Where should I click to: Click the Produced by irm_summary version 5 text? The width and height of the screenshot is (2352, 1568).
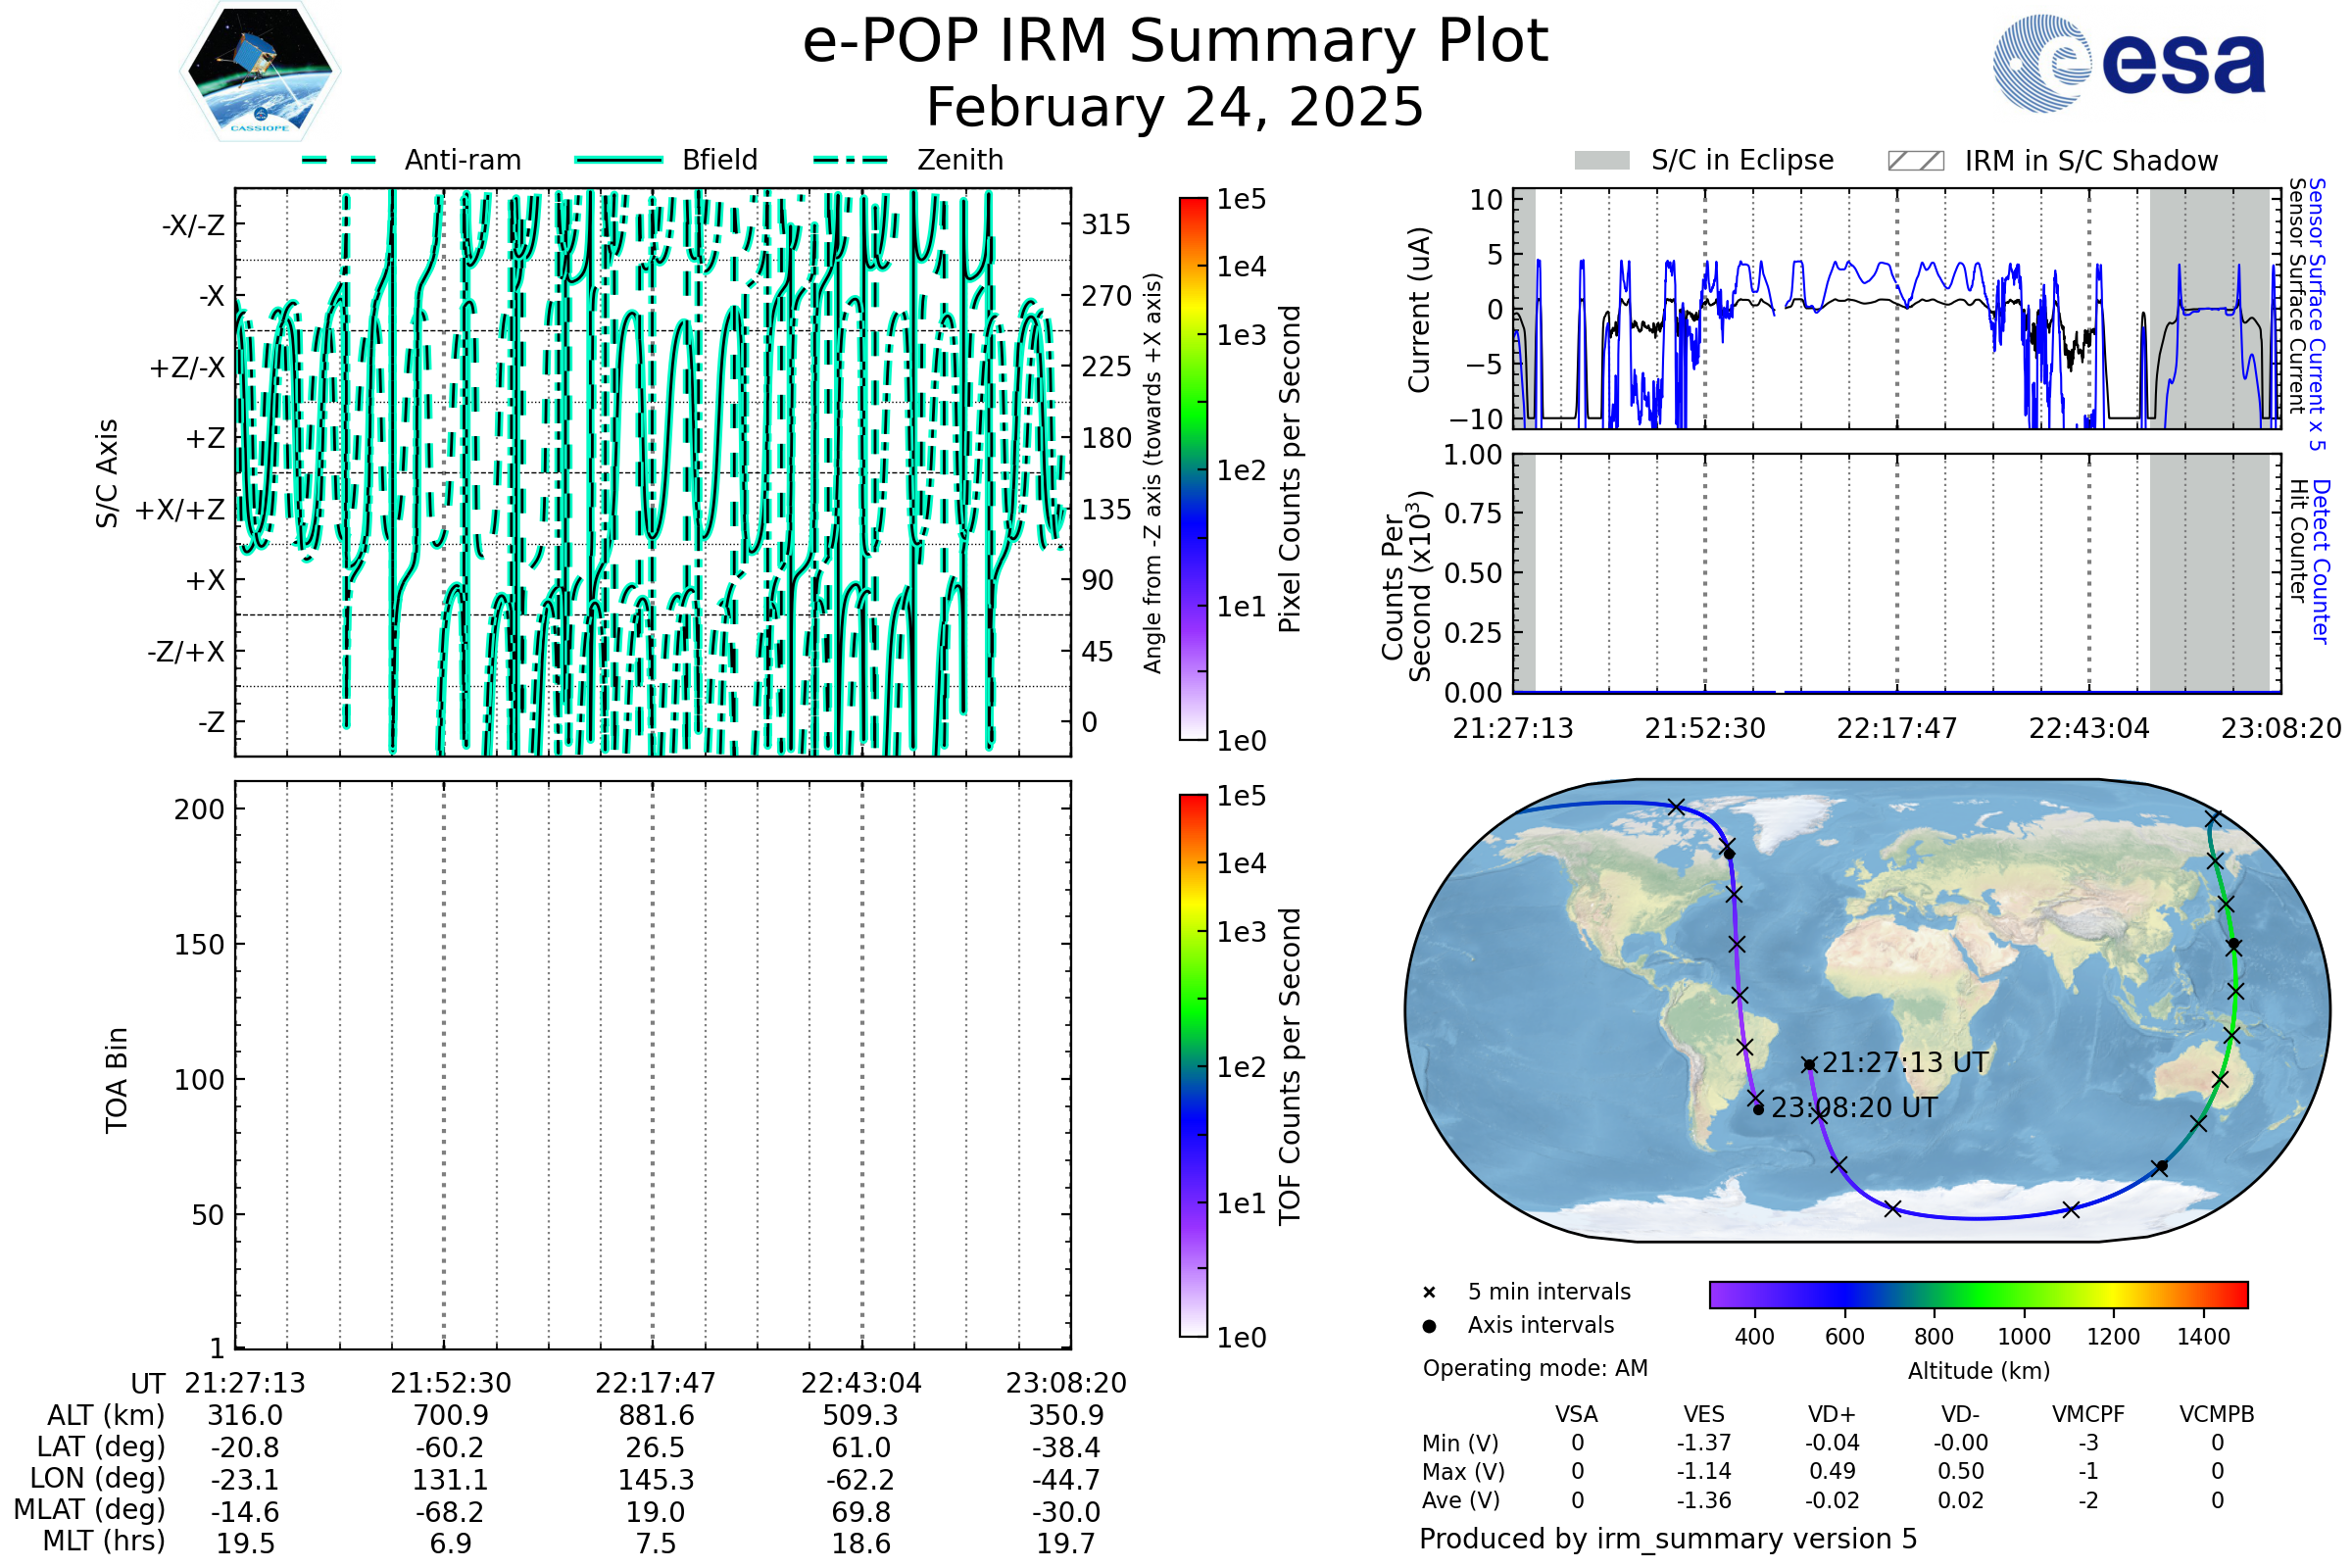pos(1667,1538)
